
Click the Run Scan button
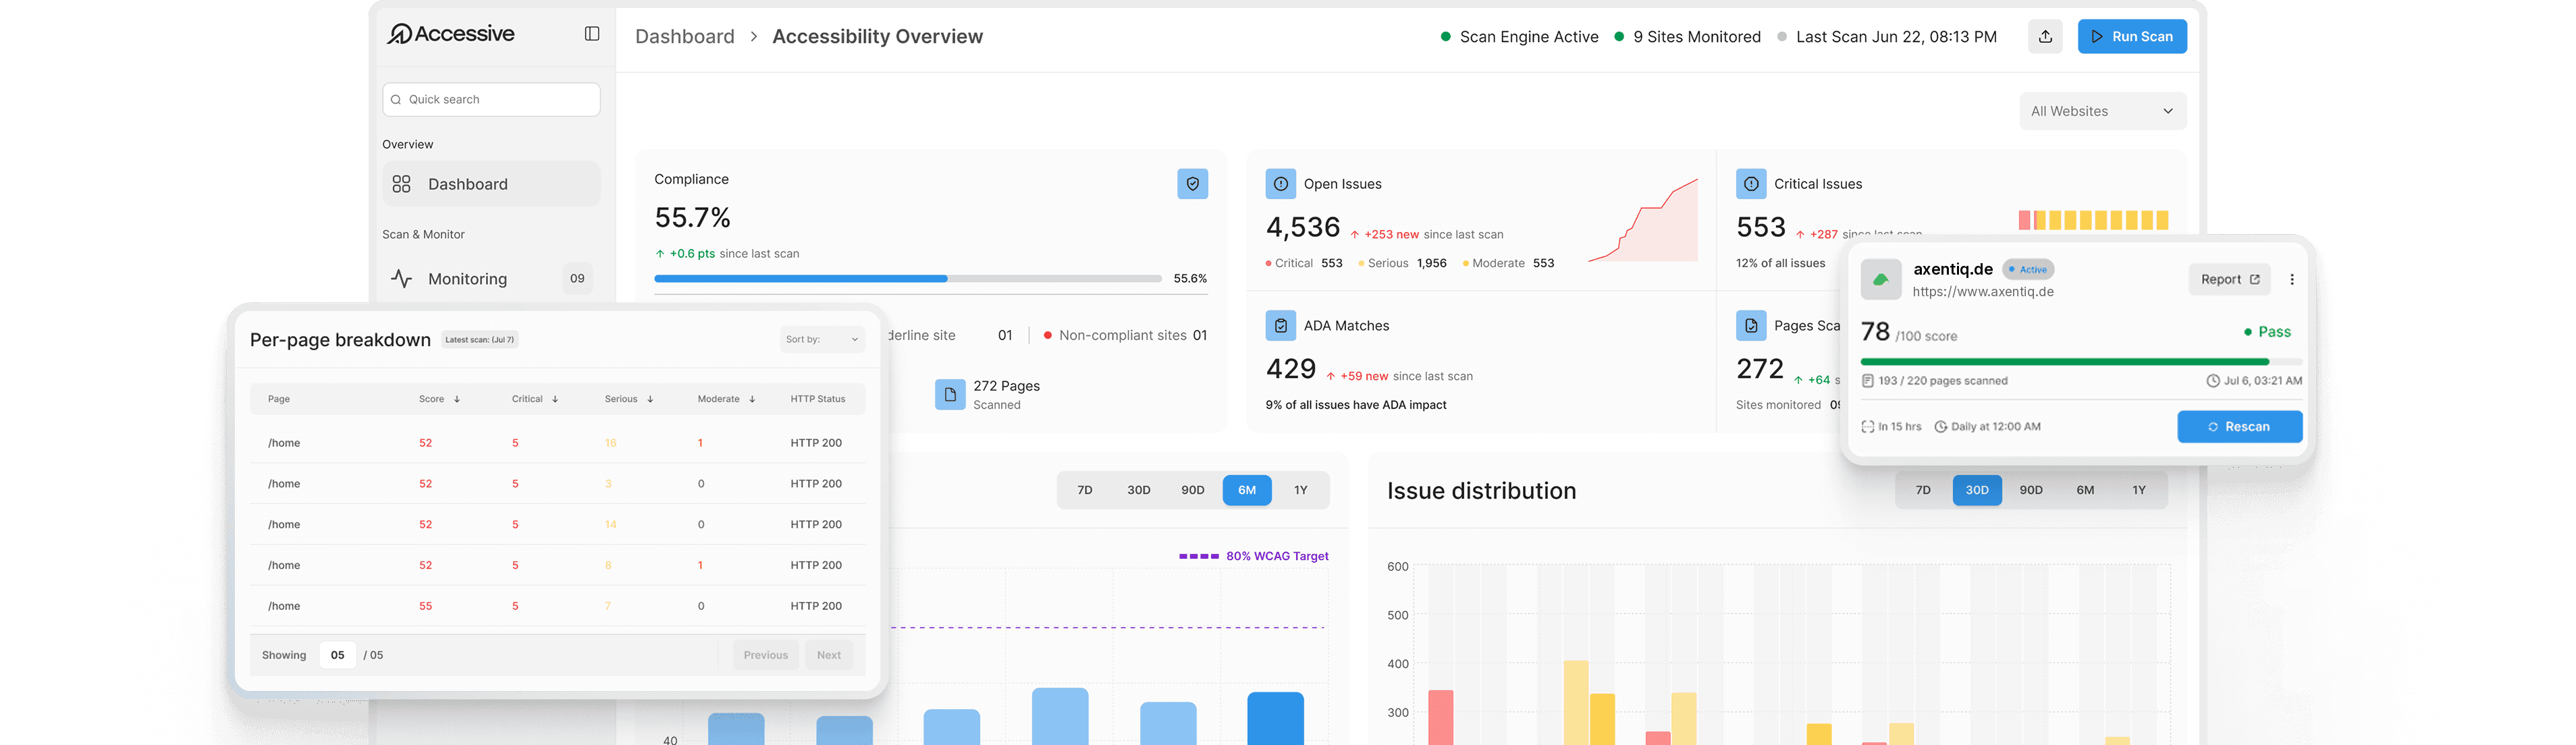[x=2132, y=37]
